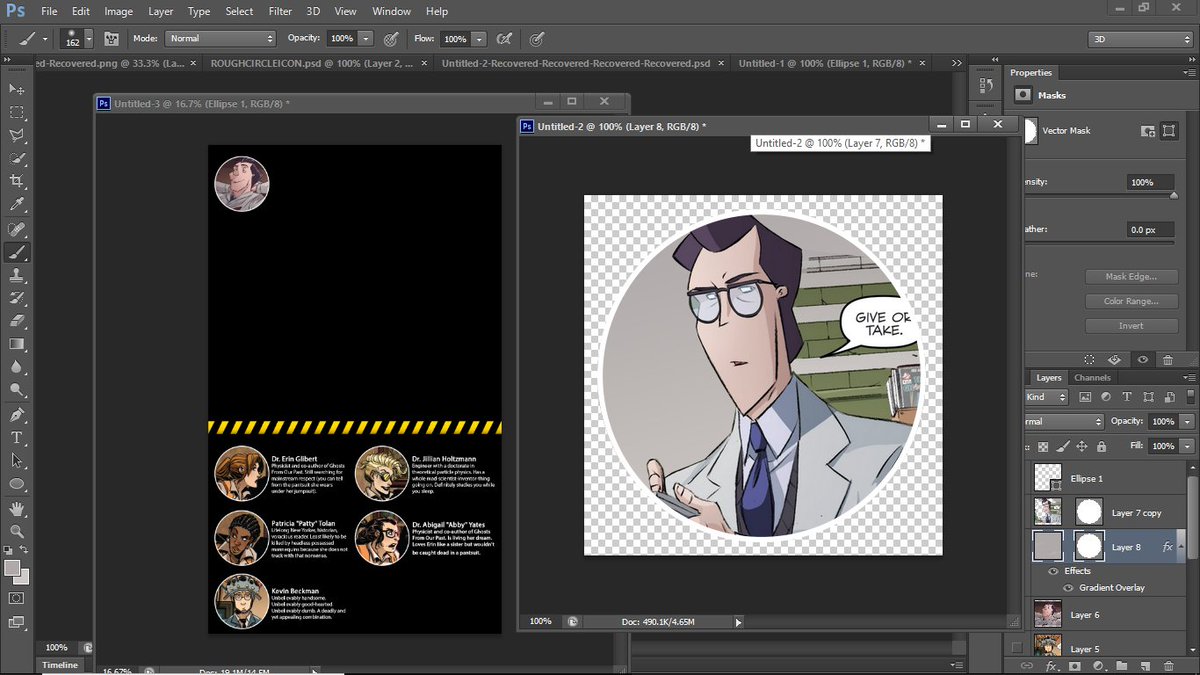Open the Brush Preset picker arrow
The width and height of the screenshot is (1200, 675).
(90, 38)
